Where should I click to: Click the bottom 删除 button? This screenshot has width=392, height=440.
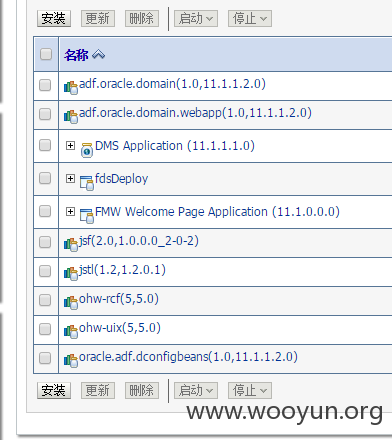pos(142,390)
